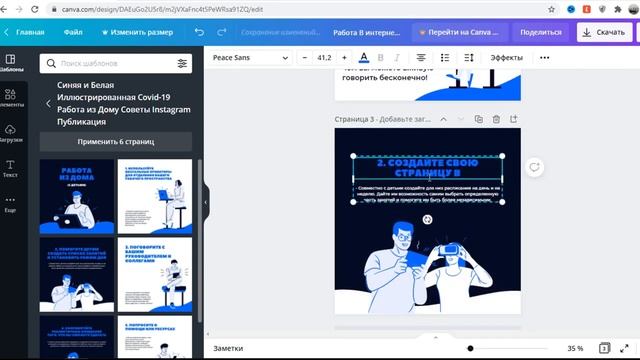Click the template list scrollbar
Screen dimensions: 640x360
tap(200, 241)
